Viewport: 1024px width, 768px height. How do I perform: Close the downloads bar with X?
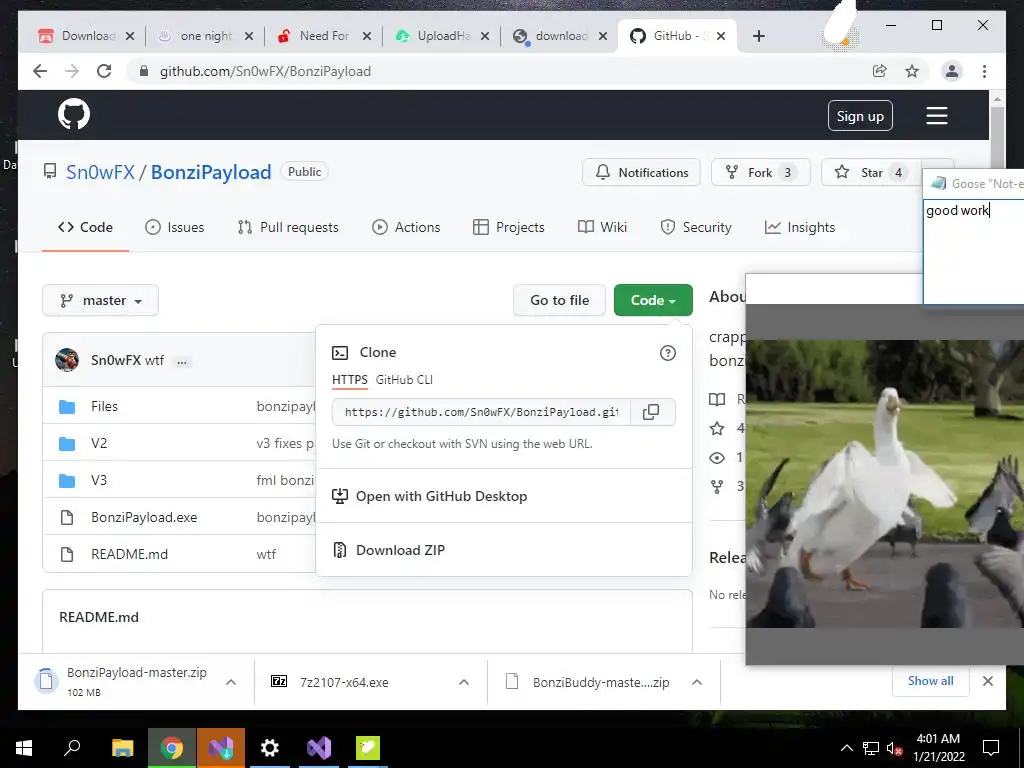[987, 681]
